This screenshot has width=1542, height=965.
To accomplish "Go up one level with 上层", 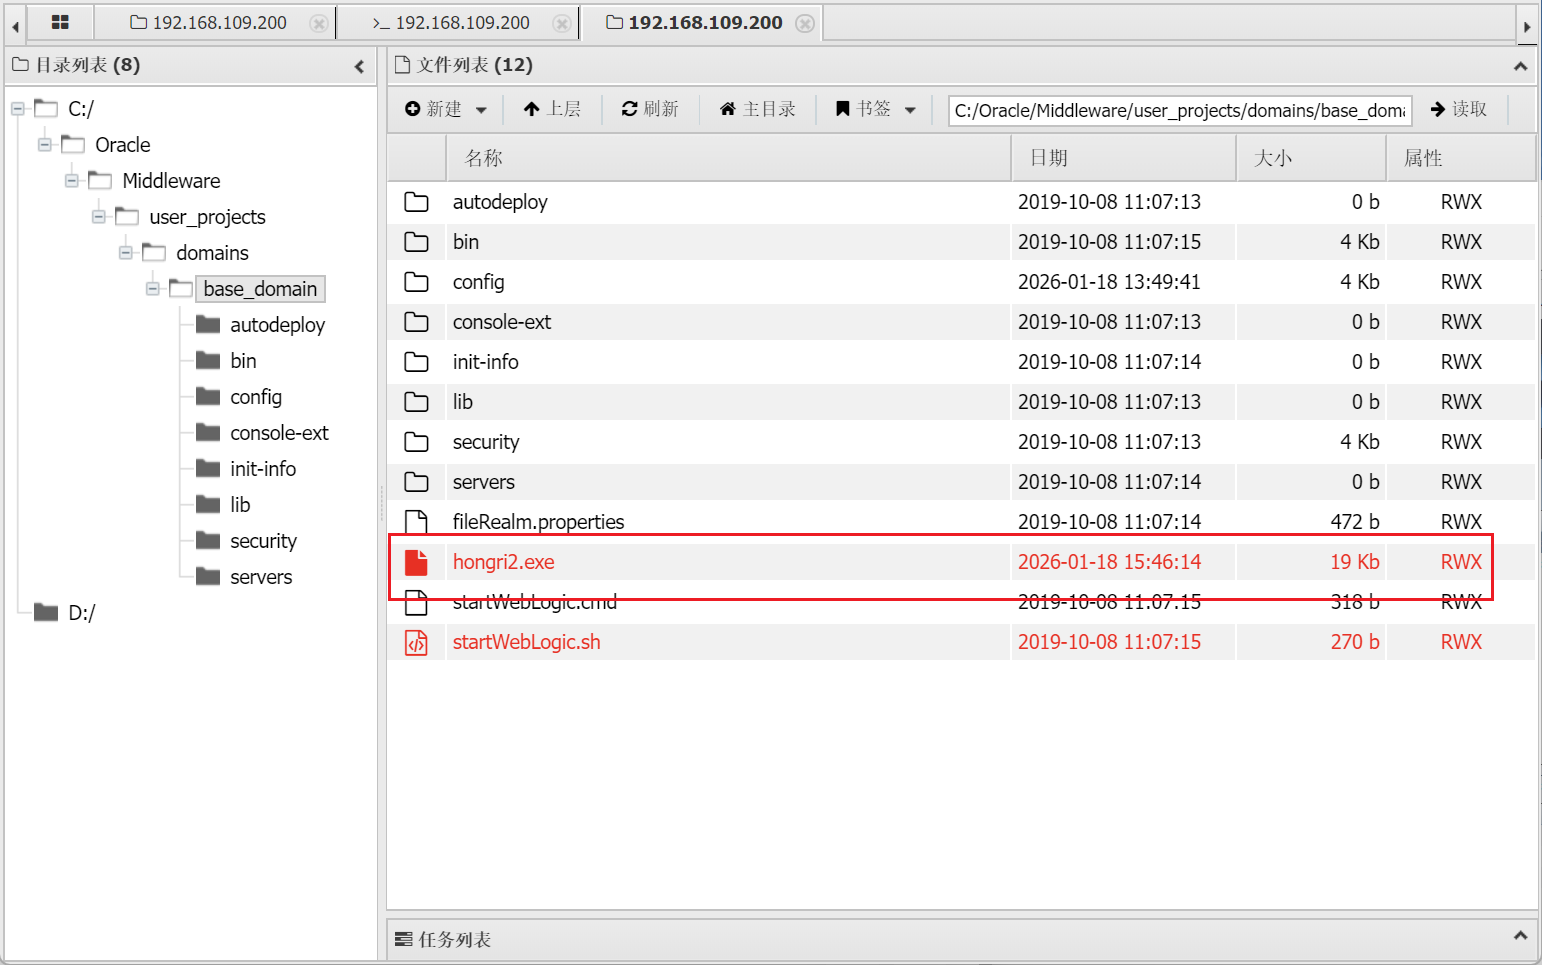I will click(x=552, y=109).
